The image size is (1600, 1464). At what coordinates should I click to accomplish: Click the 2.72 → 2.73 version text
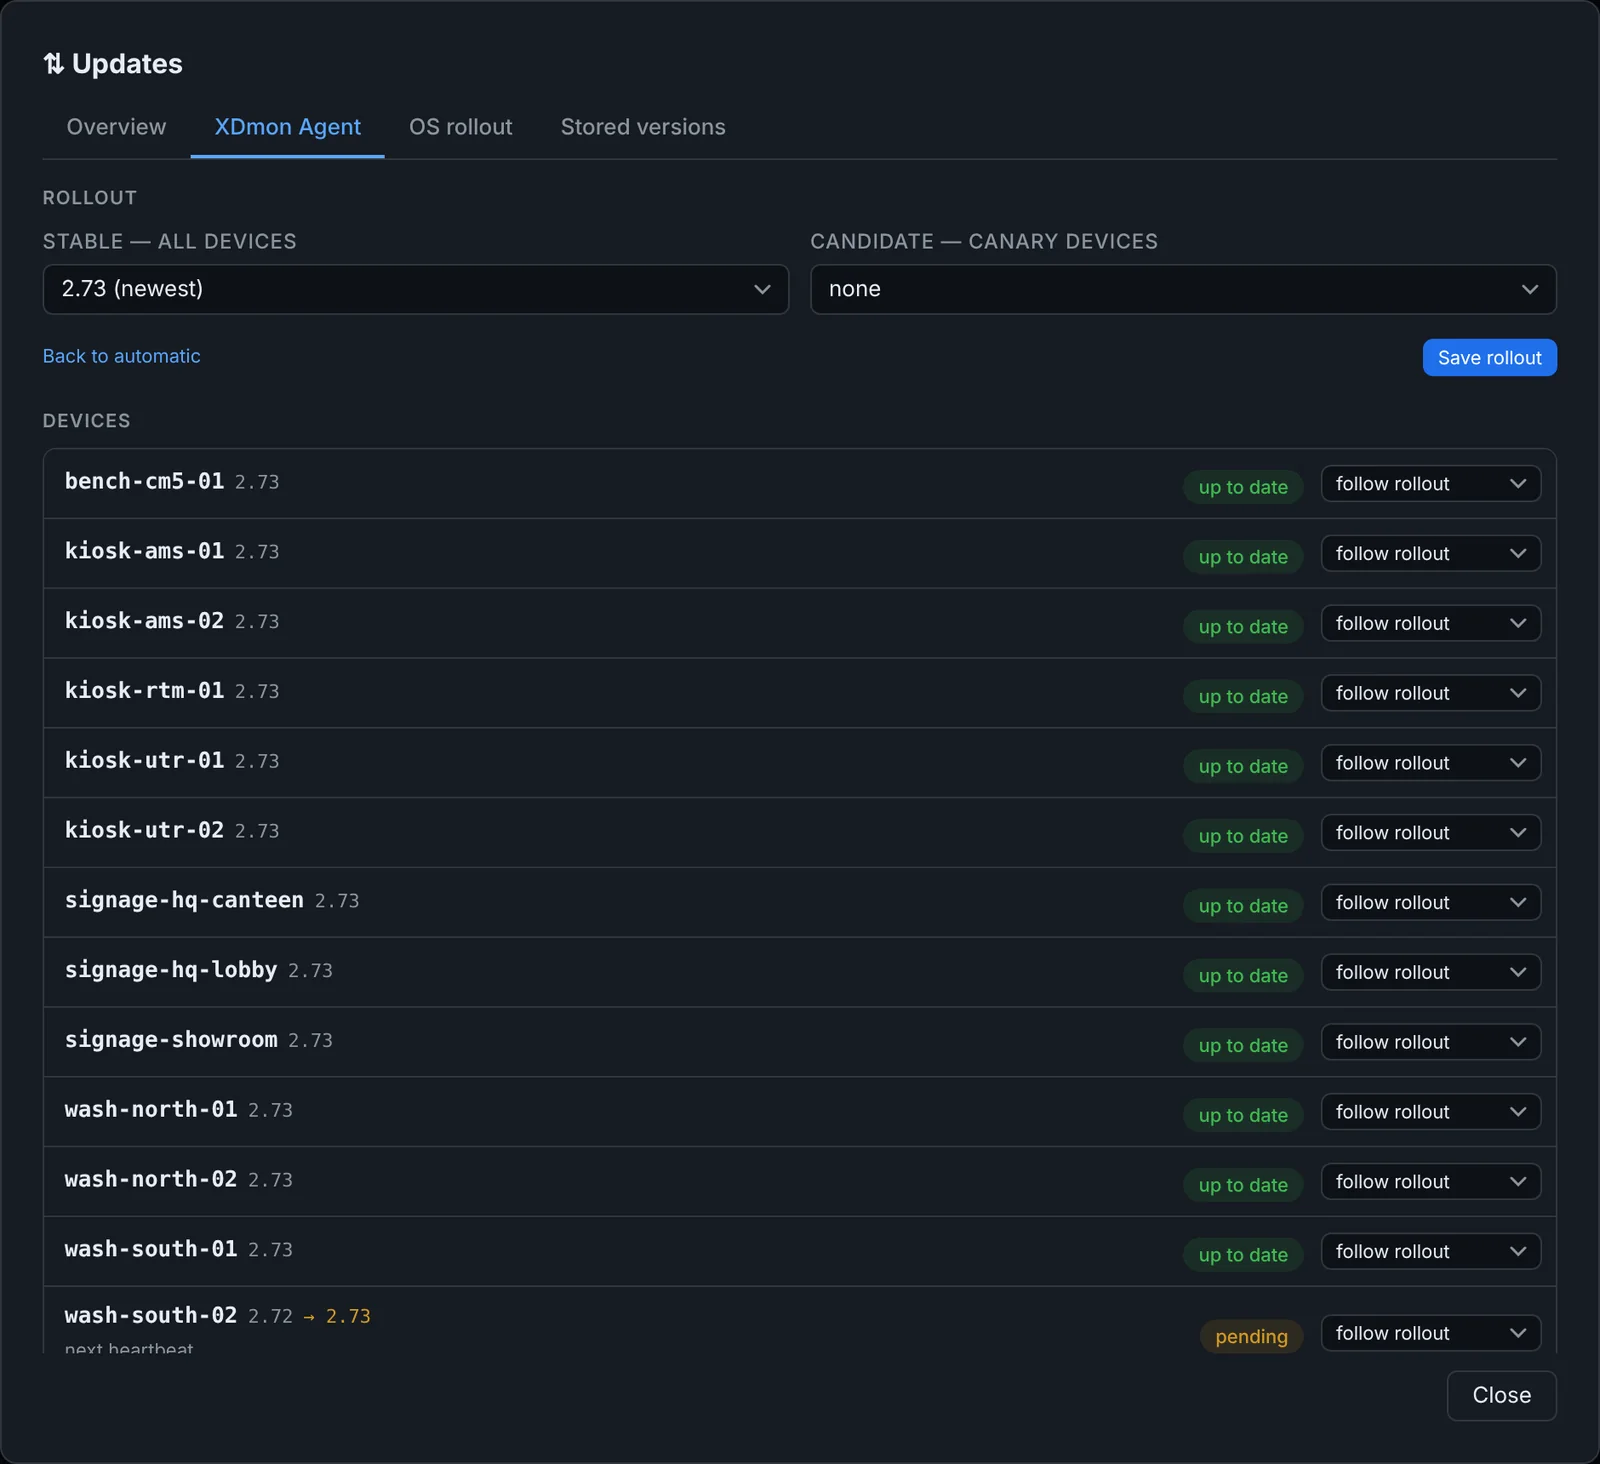(x=309, y=1317)
